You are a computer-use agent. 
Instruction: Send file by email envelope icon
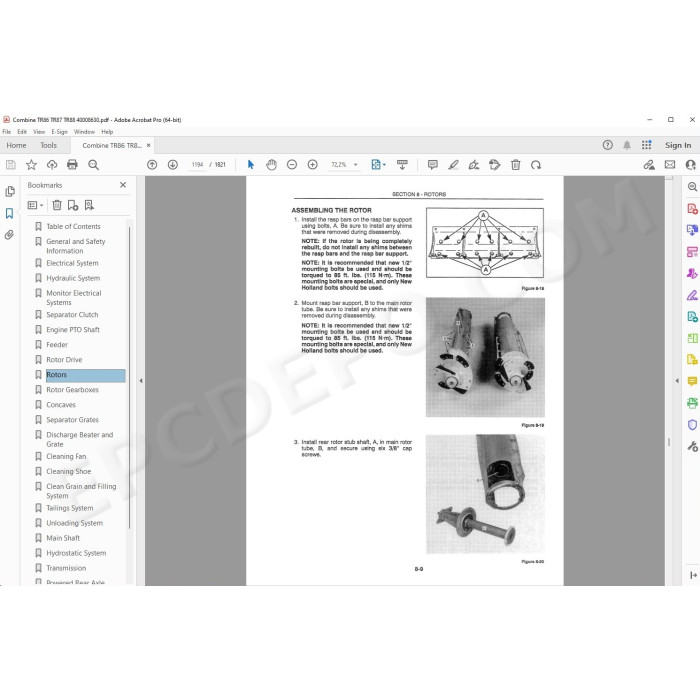coord(670,165)
